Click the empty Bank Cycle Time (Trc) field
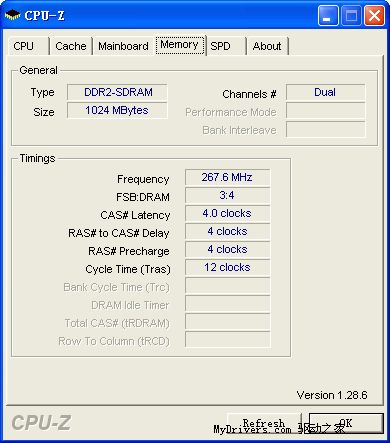 click(227, 285)
